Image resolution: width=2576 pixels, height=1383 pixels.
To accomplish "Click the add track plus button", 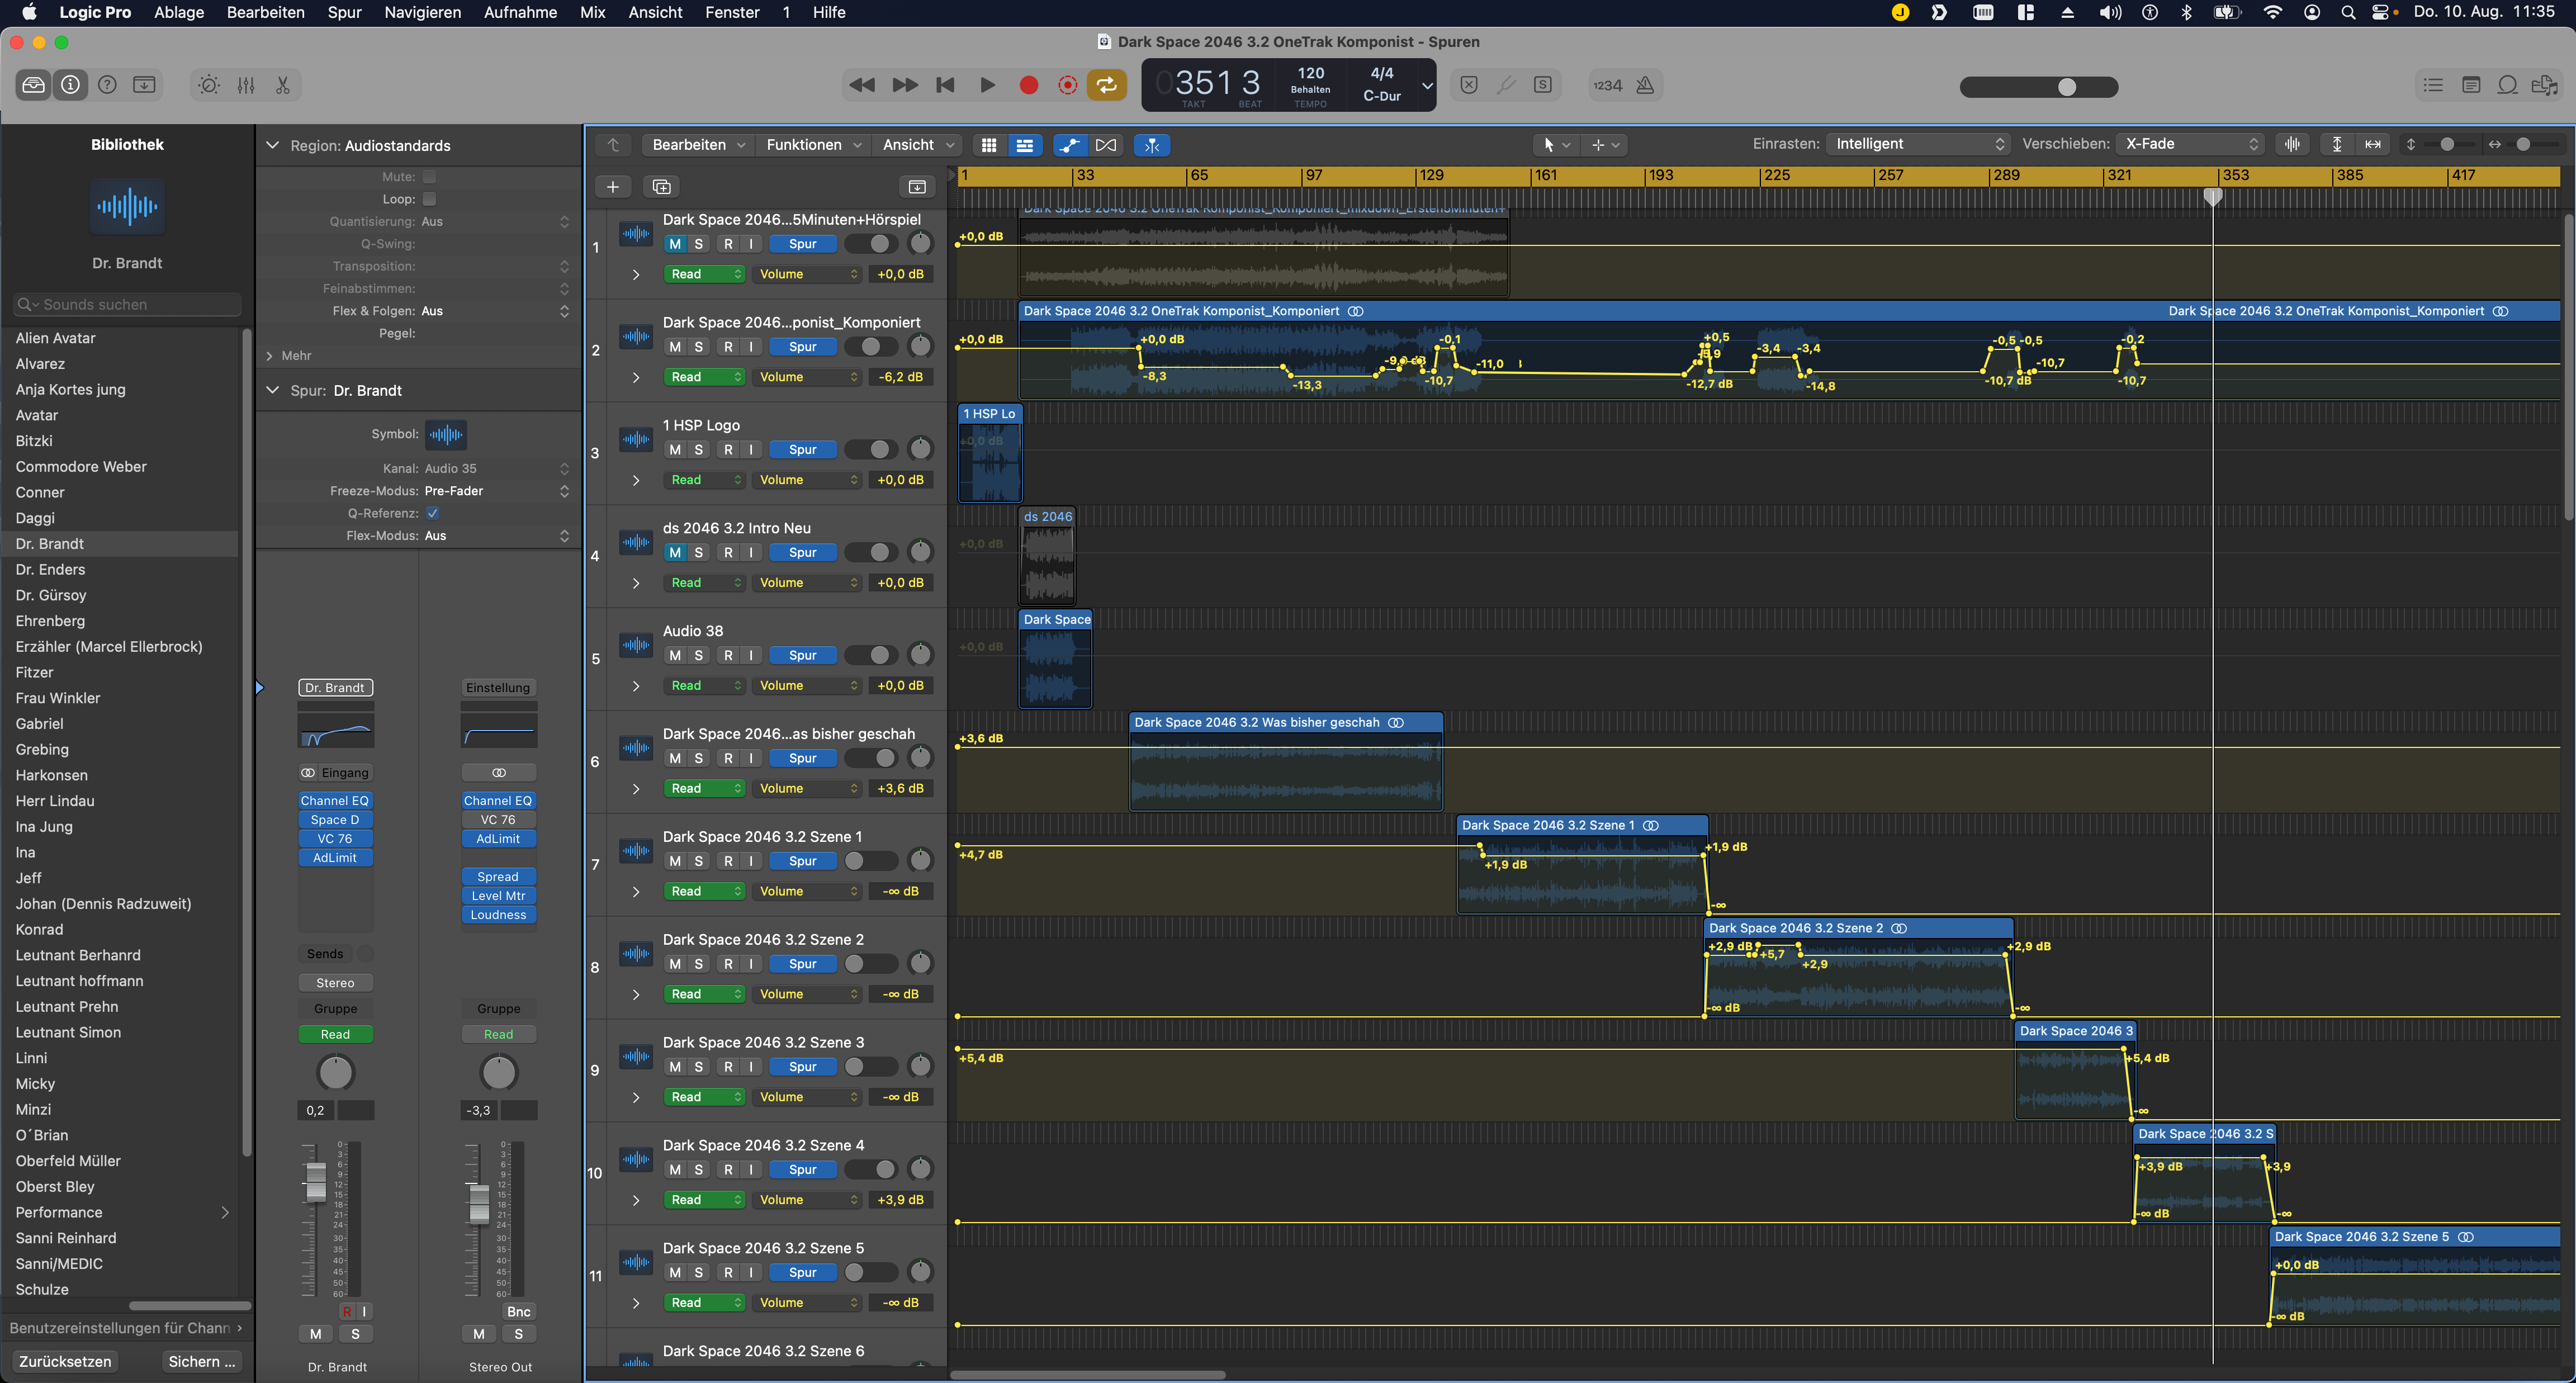I will [613, 187].
